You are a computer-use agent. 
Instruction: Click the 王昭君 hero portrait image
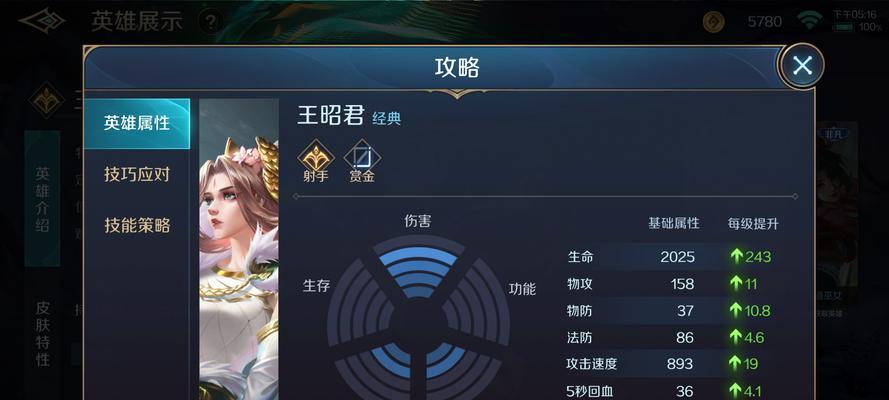tap(239, 249)
